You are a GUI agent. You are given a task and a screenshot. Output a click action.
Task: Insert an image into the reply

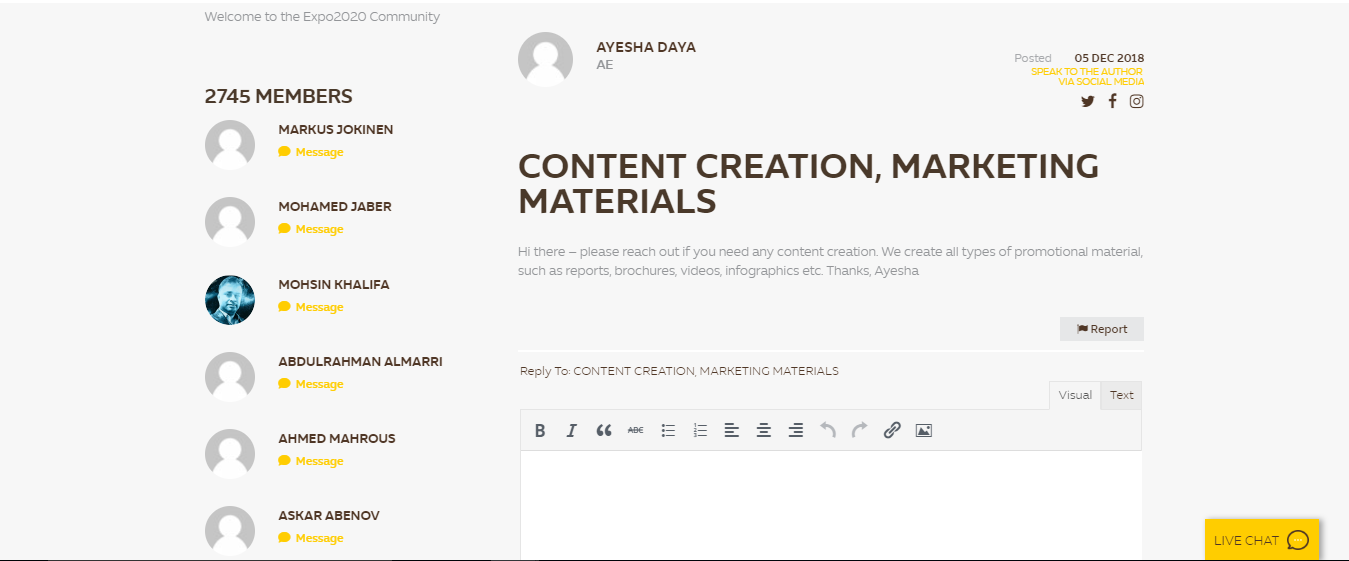pyautogui.click(x=924, y=431)
